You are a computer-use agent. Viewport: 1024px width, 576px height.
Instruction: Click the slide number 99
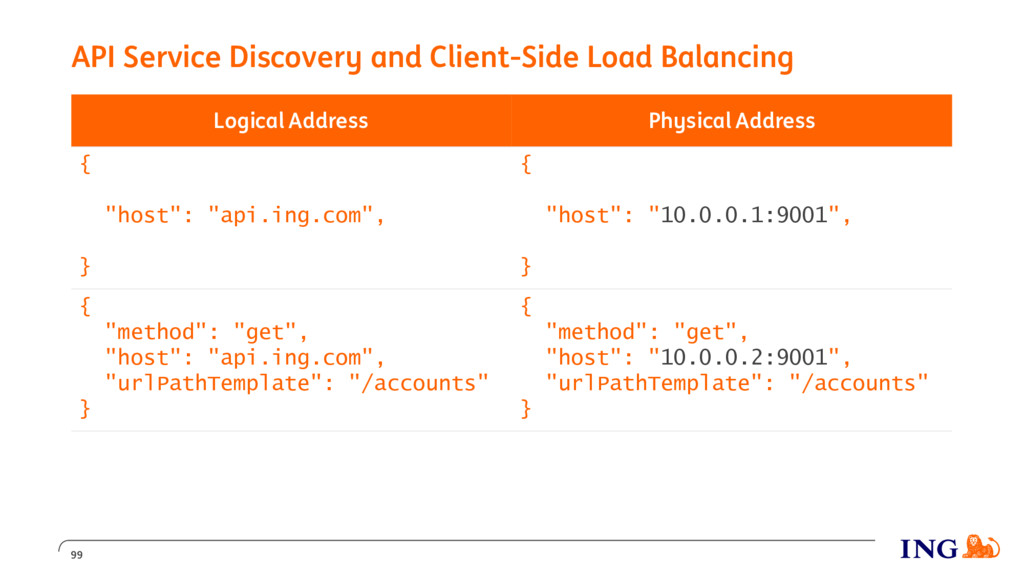coord(76,555)
